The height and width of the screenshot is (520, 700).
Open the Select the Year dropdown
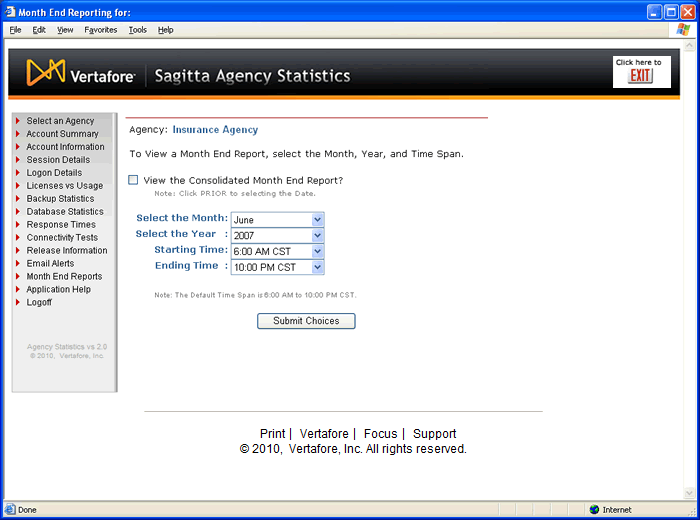[317, 235]
